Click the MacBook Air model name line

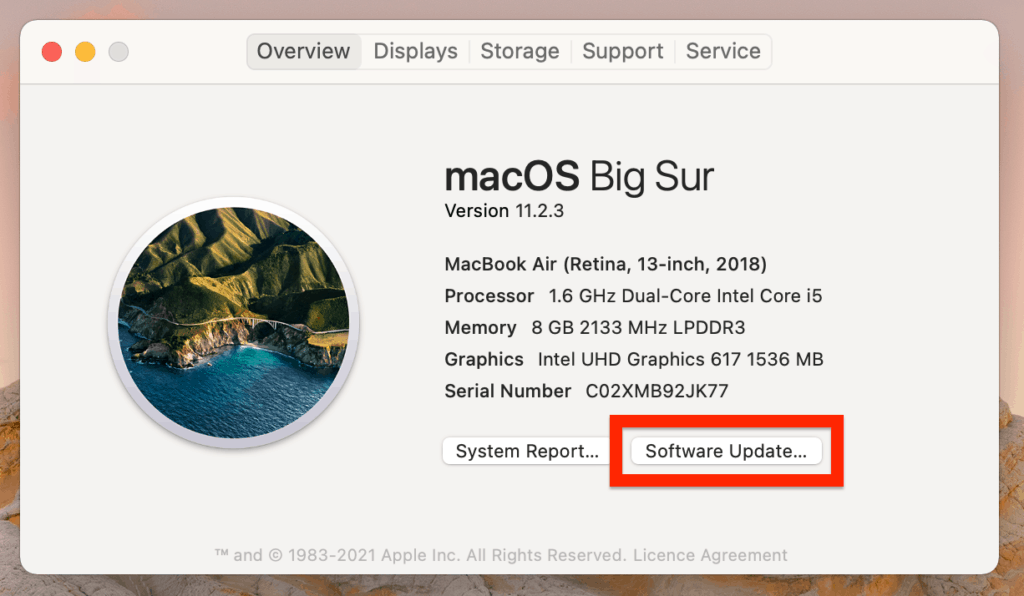tap(605, 265)
